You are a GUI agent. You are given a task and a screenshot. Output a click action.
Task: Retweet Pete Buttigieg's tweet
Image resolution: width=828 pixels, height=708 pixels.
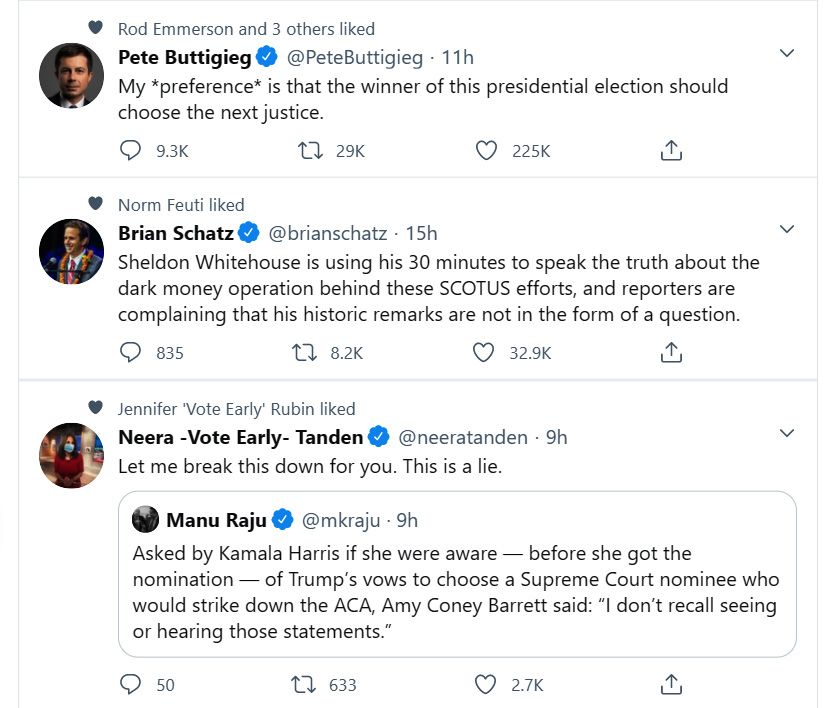(311, 151)
